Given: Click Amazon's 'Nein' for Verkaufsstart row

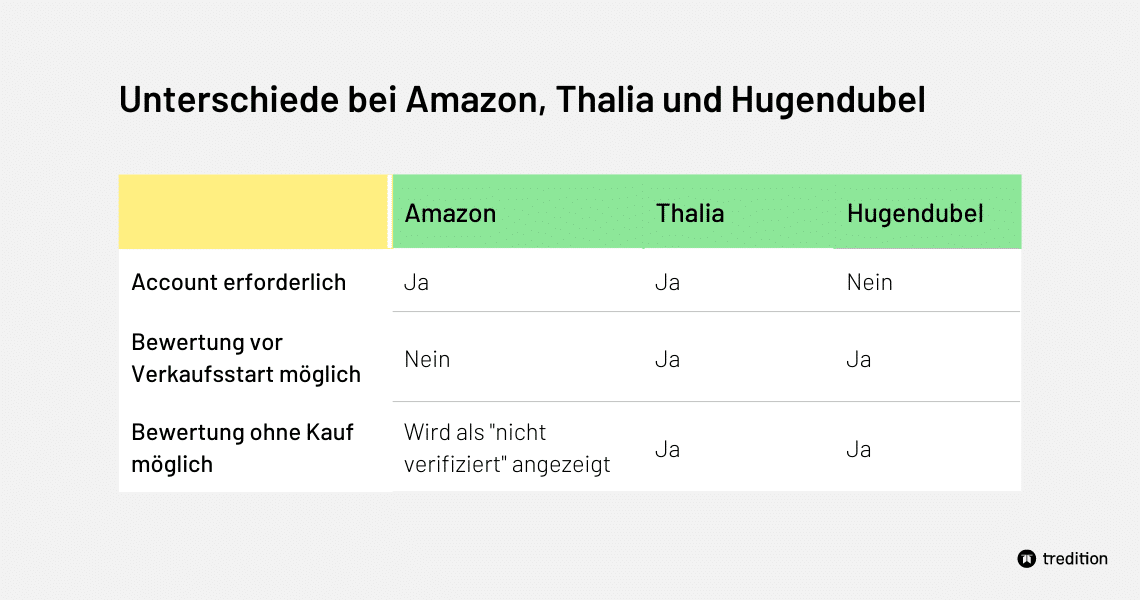Looking at the screenshot, I should tap(427, 359).
